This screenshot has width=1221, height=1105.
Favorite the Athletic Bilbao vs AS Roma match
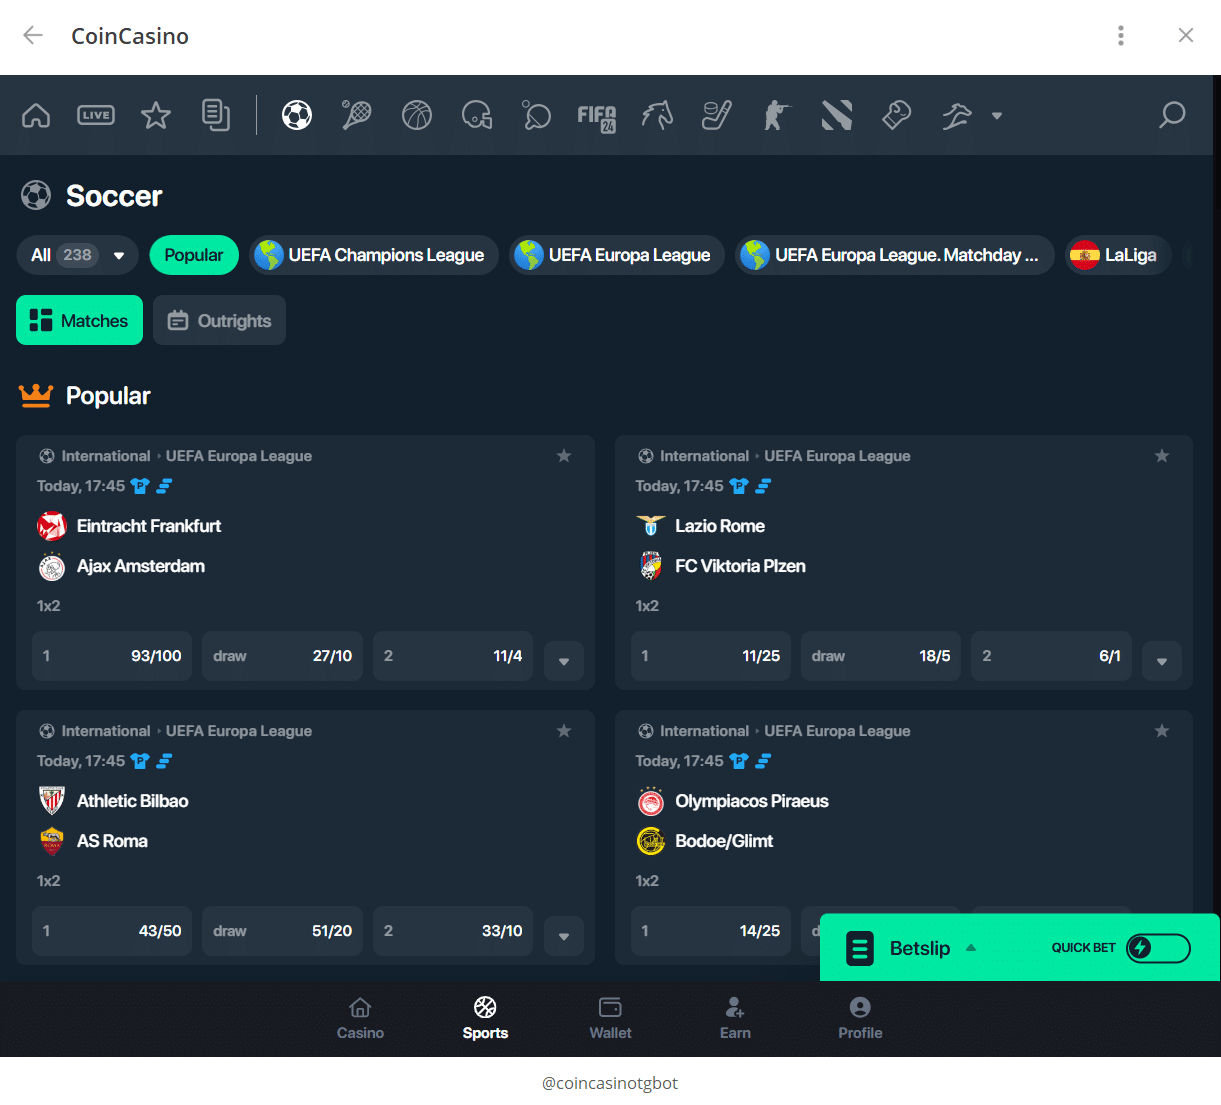click(564, 731)
